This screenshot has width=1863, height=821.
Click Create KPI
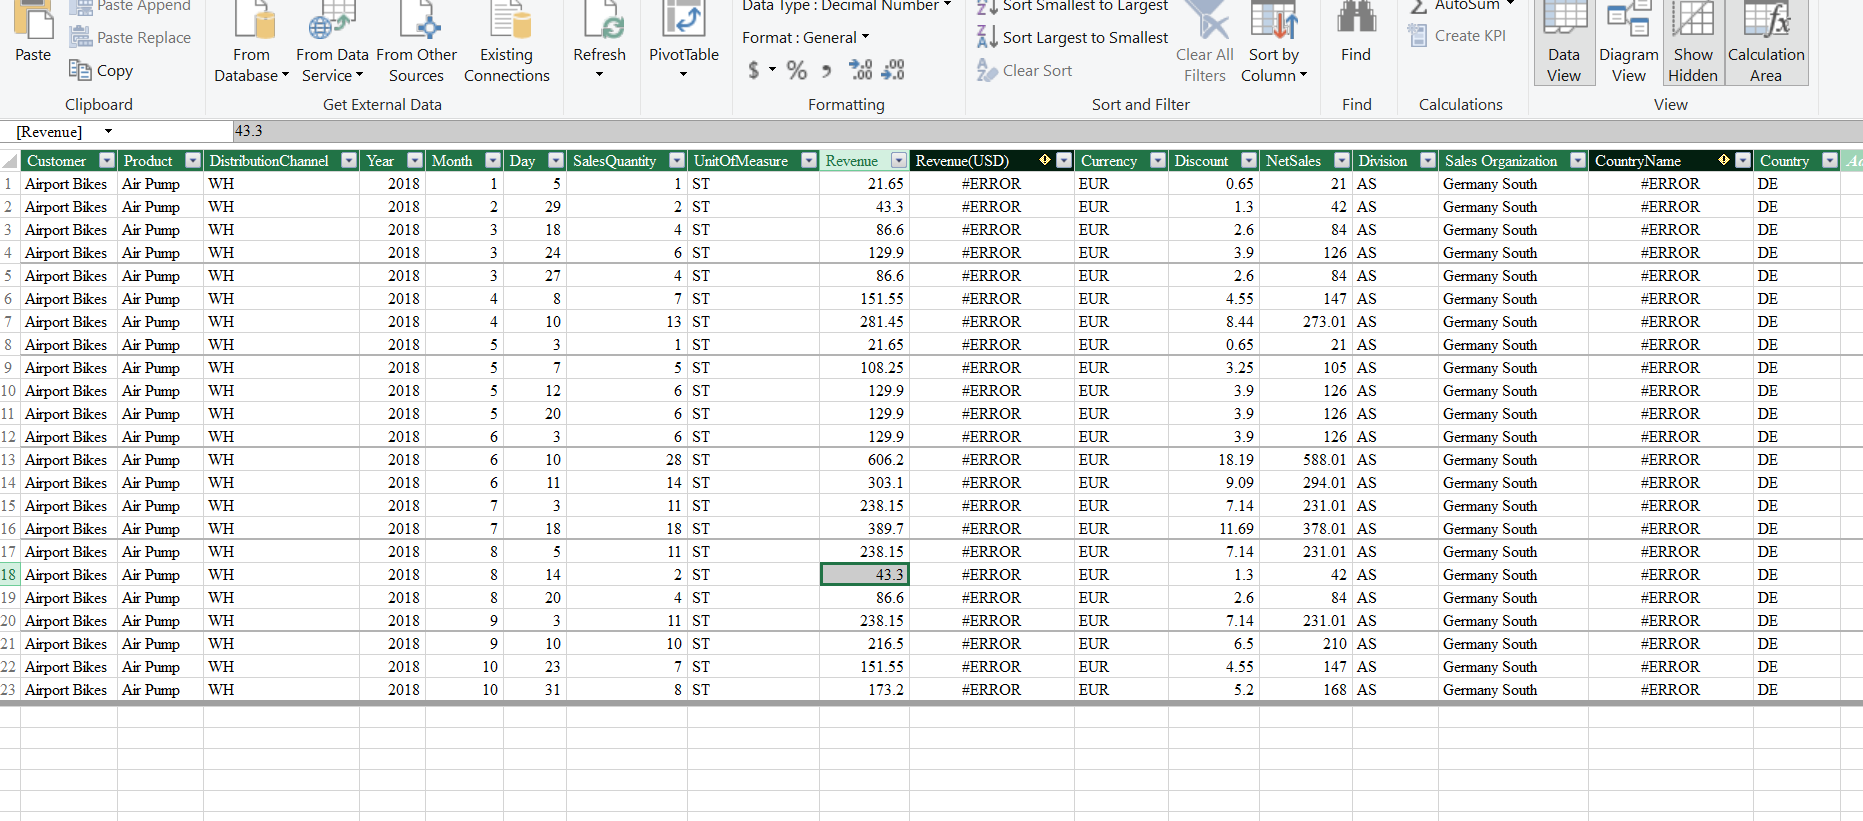click(x=1457, y=35)
